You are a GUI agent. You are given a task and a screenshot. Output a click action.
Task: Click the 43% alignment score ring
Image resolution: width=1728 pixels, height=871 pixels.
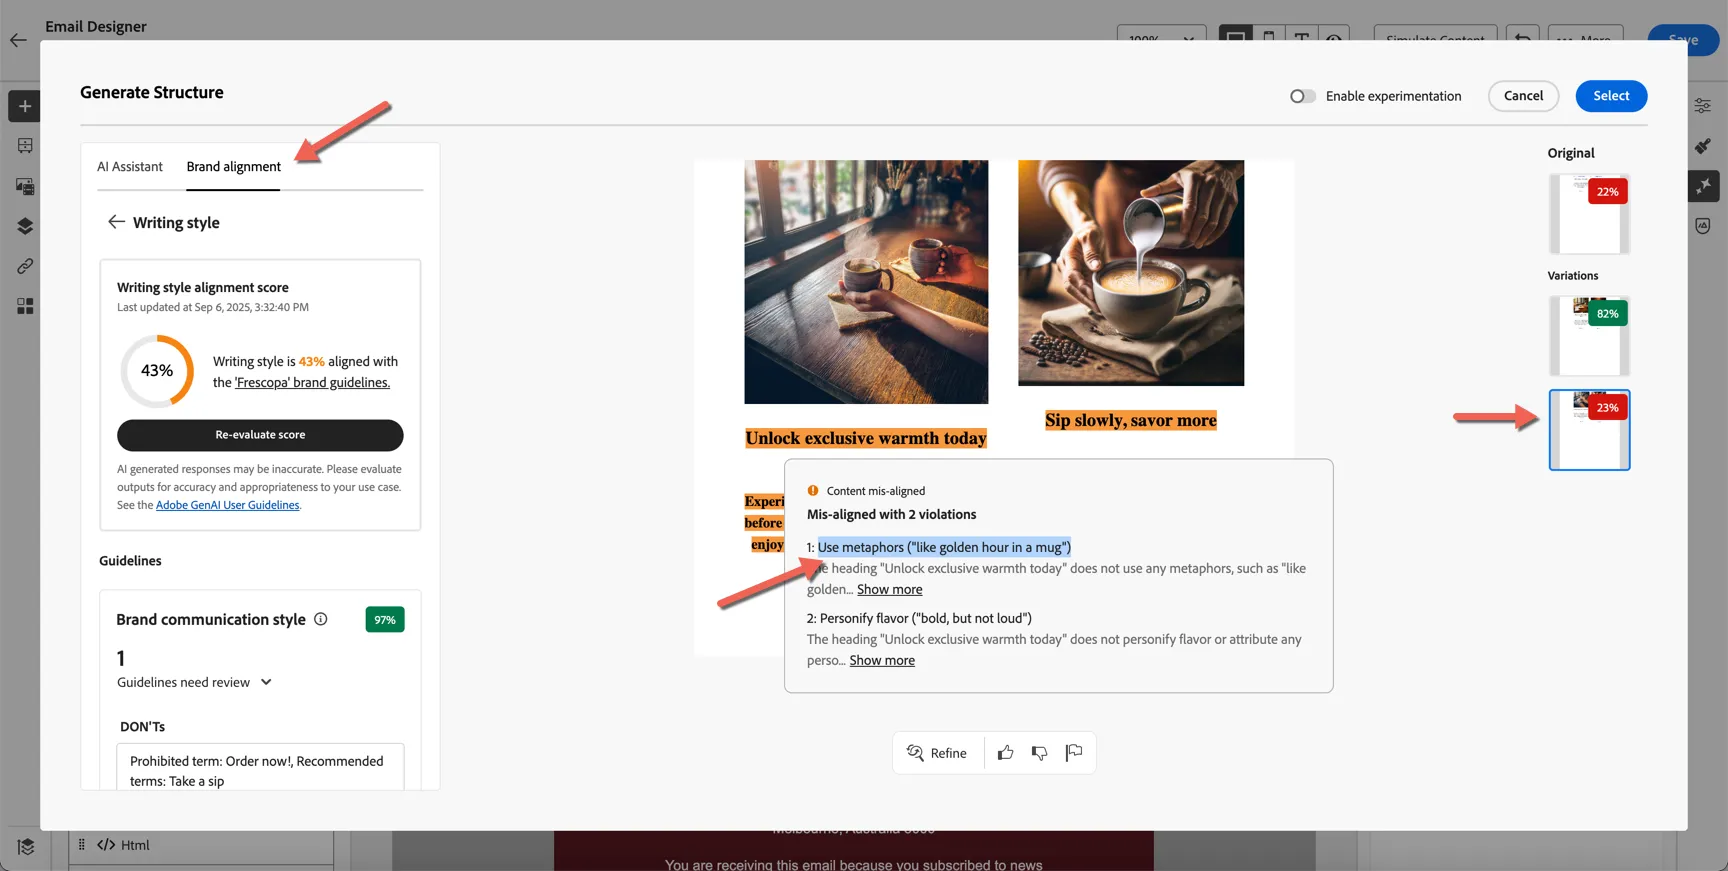(157, 371)
